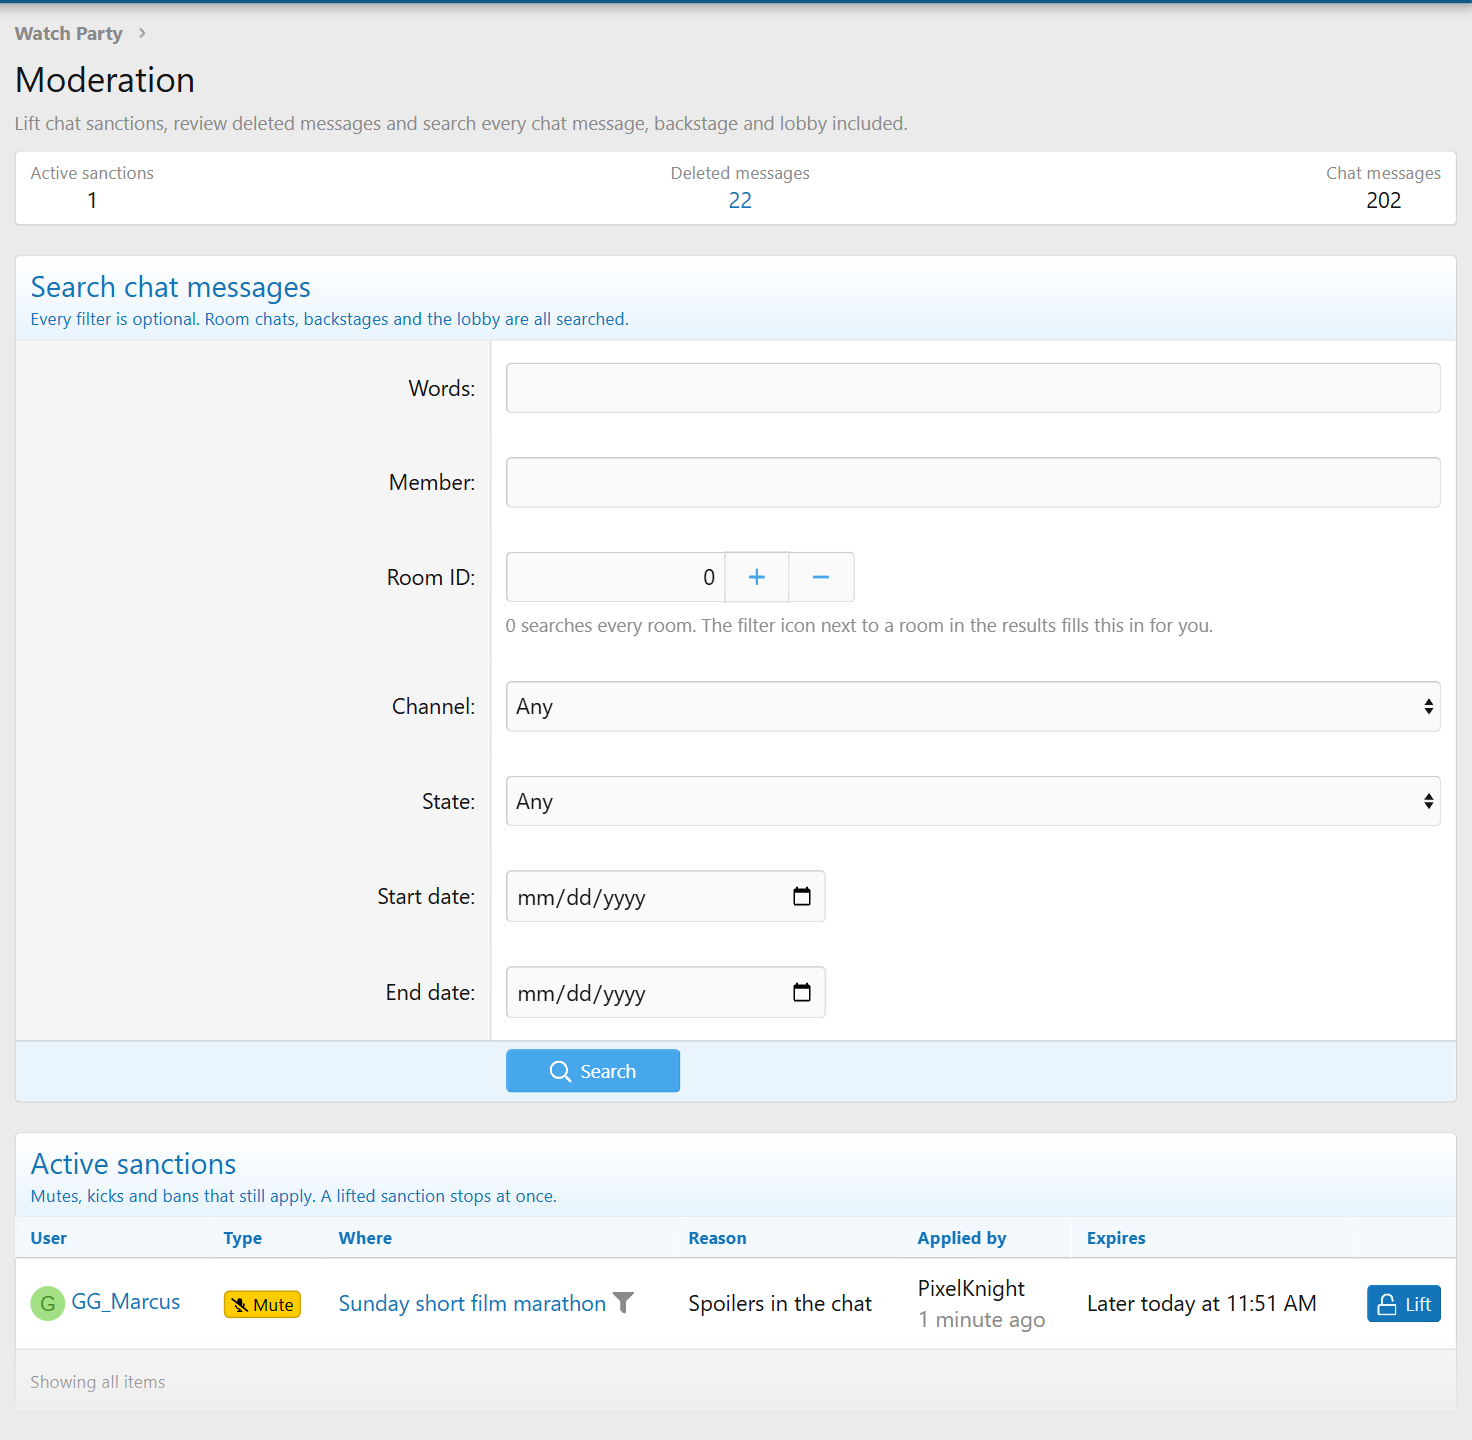Screen dimensions: 1472x1440
Task: Open the 22 deleted messages link
Action: click(740, 200)
